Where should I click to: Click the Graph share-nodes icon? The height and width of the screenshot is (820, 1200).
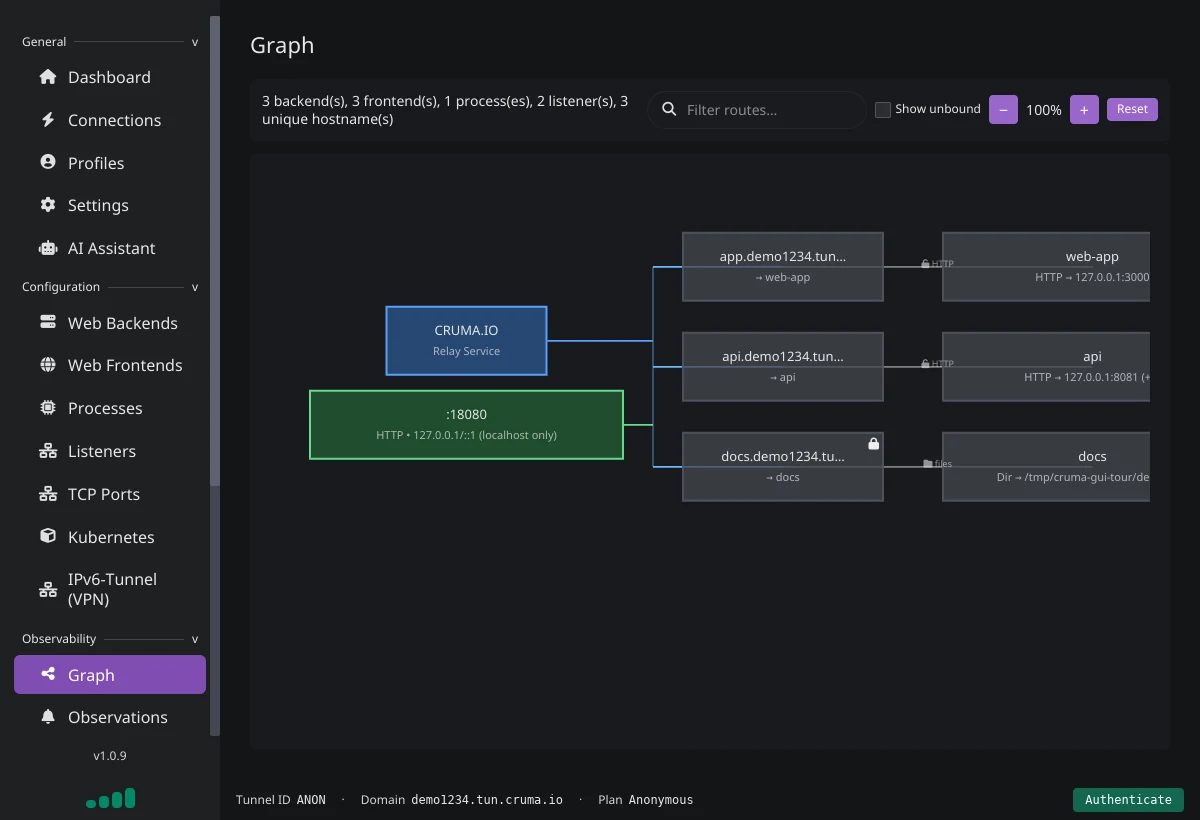47,674
